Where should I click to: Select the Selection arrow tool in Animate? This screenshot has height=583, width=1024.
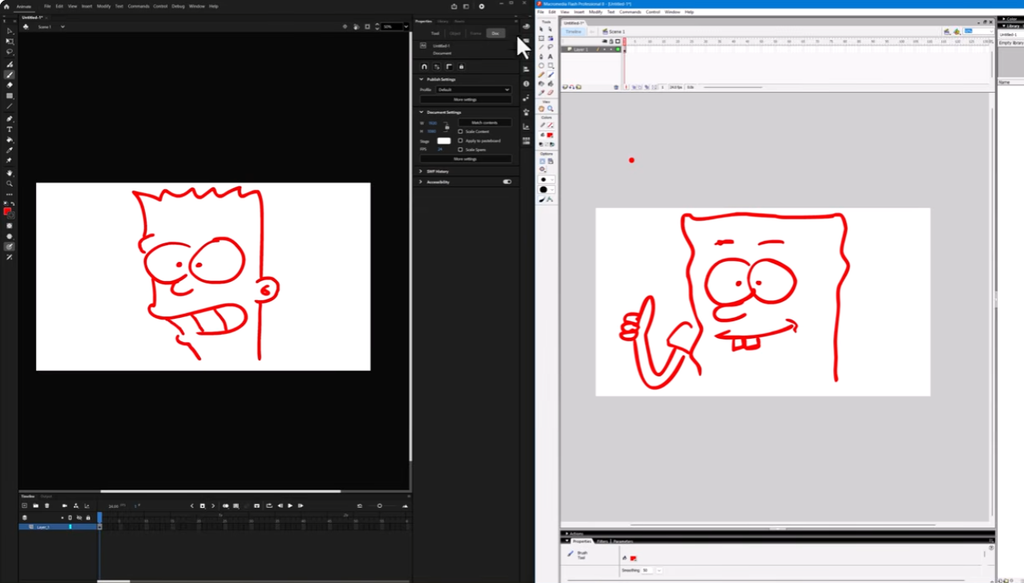(9, 31)
